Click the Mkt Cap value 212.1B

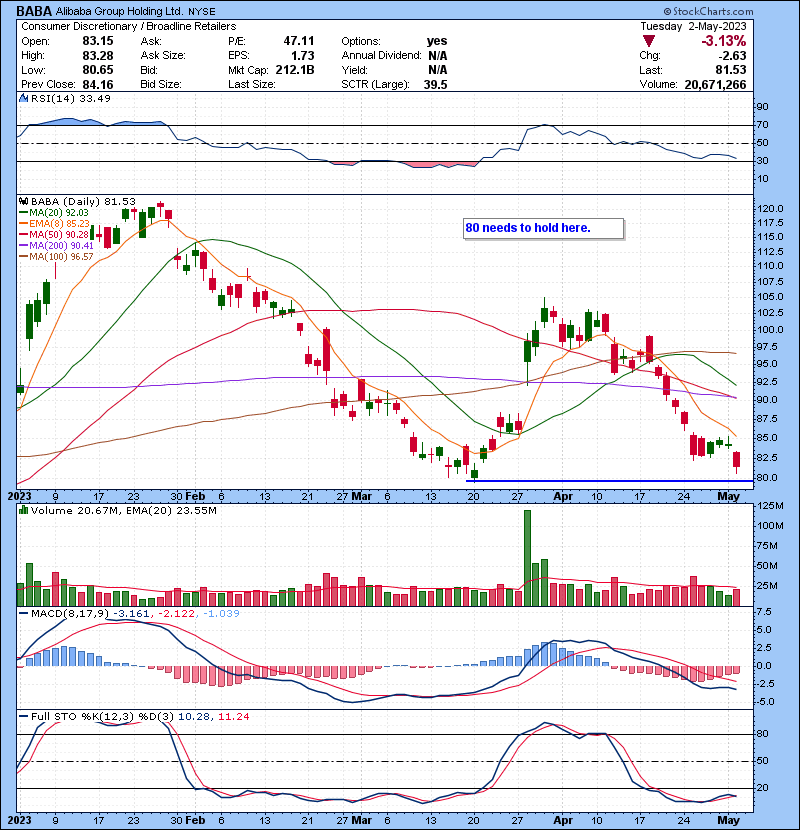coord(295,70)
